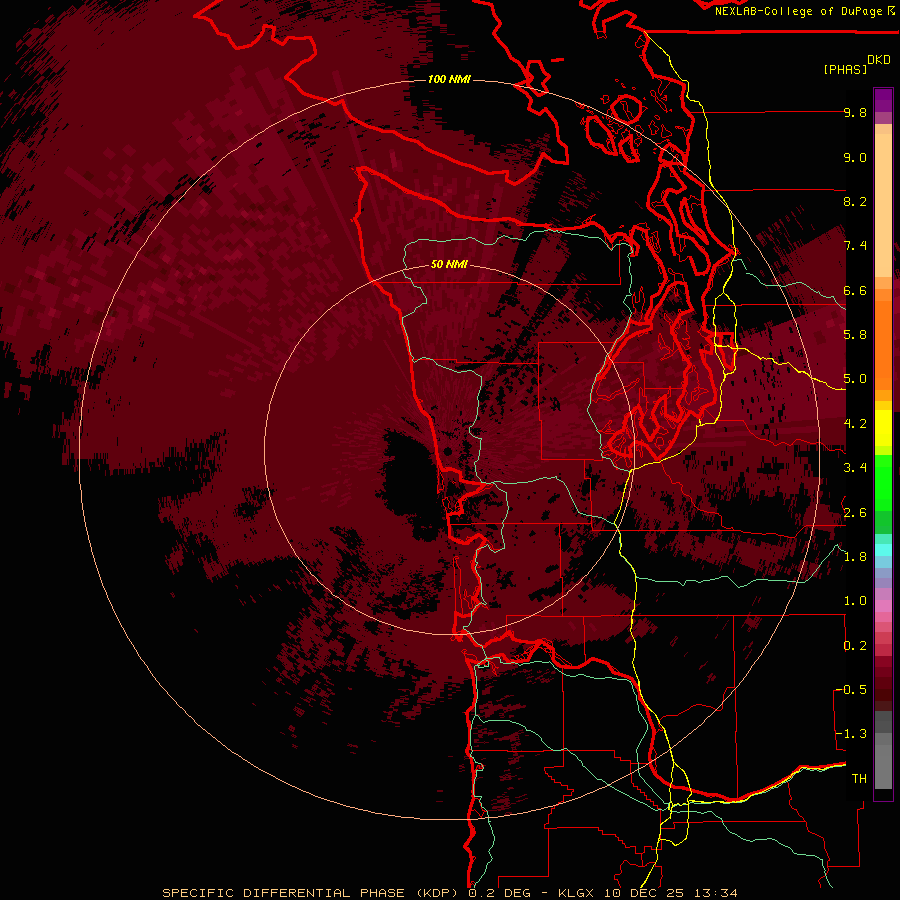This screenshot has width=900, height=900.
Task: Select the 7.4 scale value
Action: (855, 246)
